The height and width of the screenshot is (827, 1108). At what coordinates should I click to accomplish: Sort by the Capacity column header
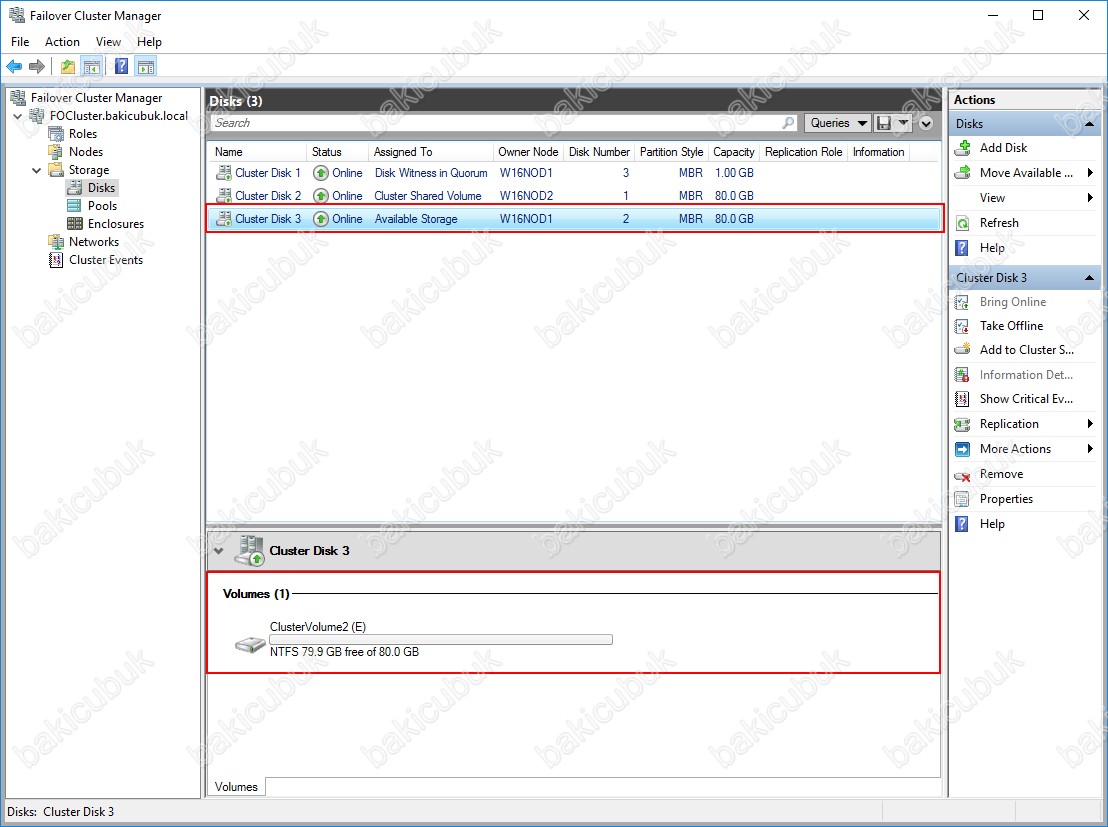tap(733, 152)
